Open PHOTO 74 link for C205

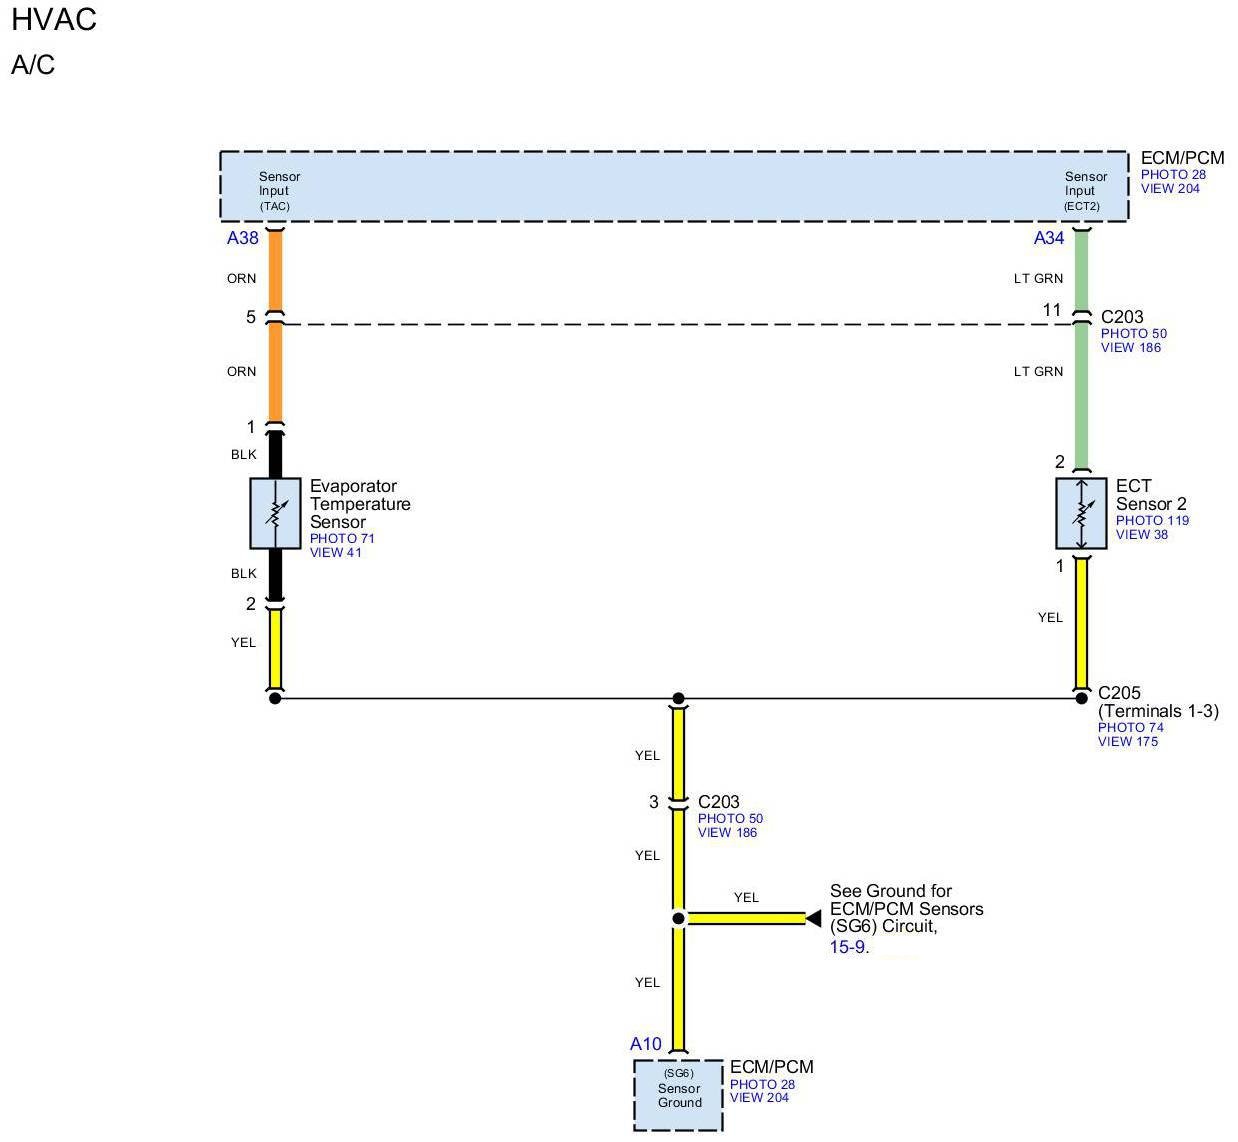(x=1130, y=727)
